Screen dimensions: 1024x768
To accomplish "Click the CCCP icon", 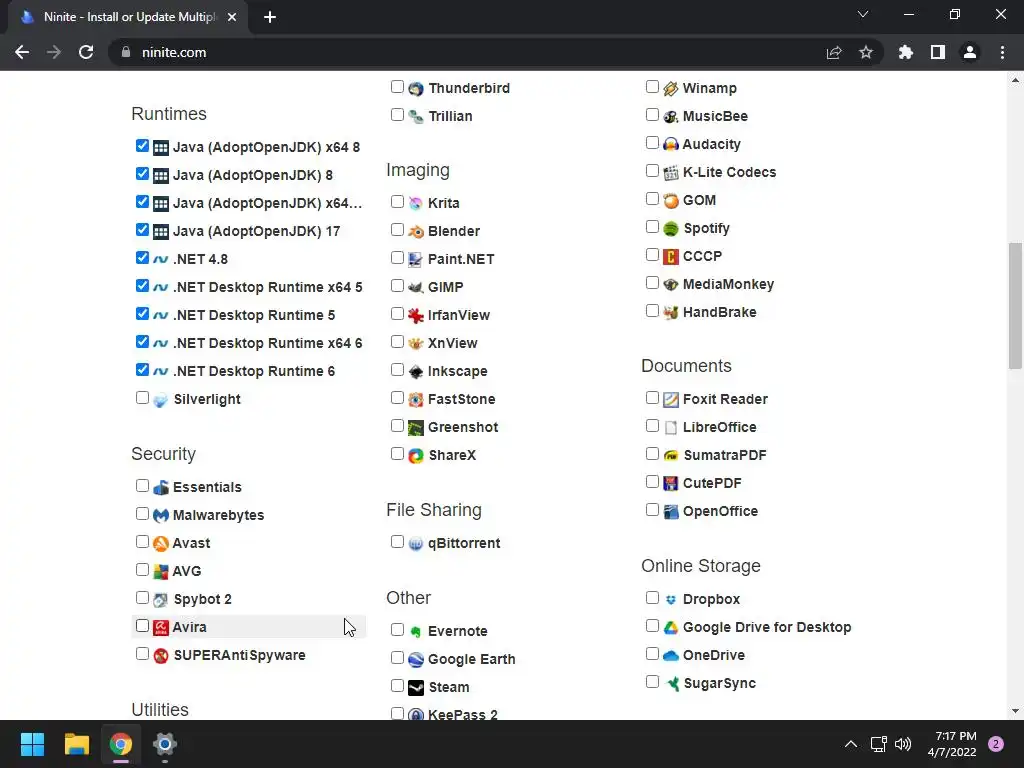I will click(x=671, y=257).
